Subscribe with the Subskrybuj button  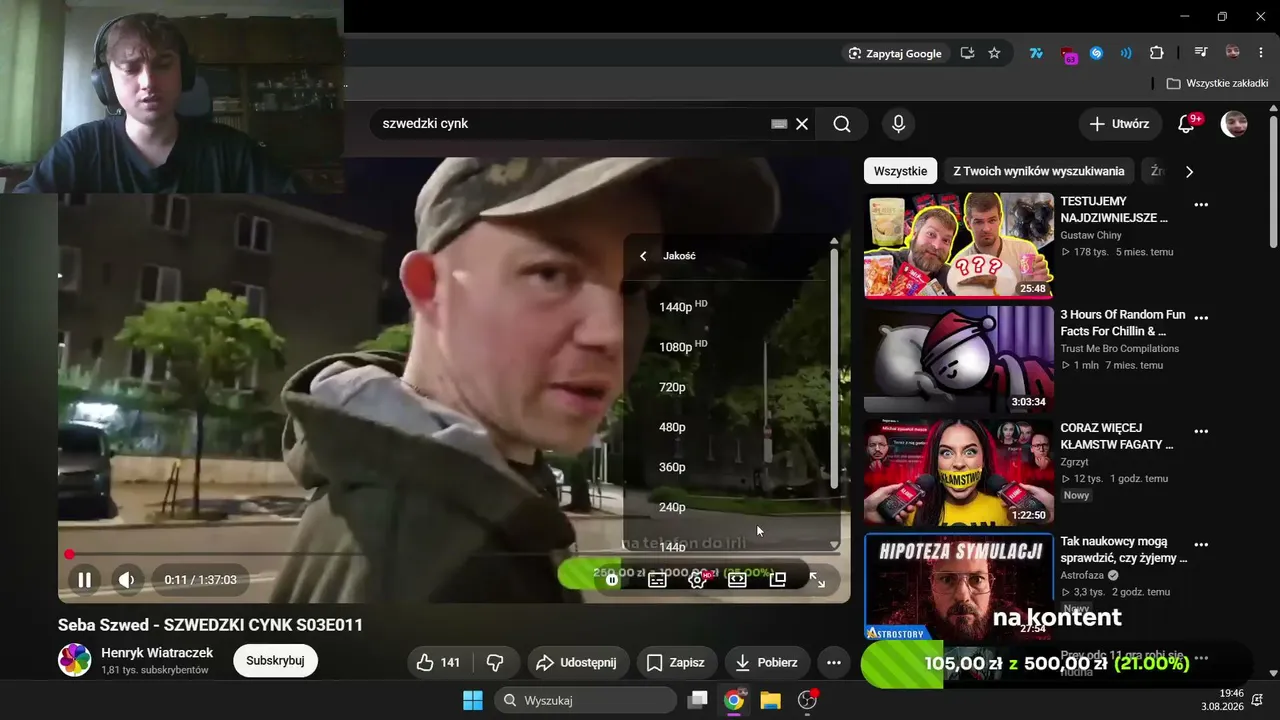coord(275,660)
